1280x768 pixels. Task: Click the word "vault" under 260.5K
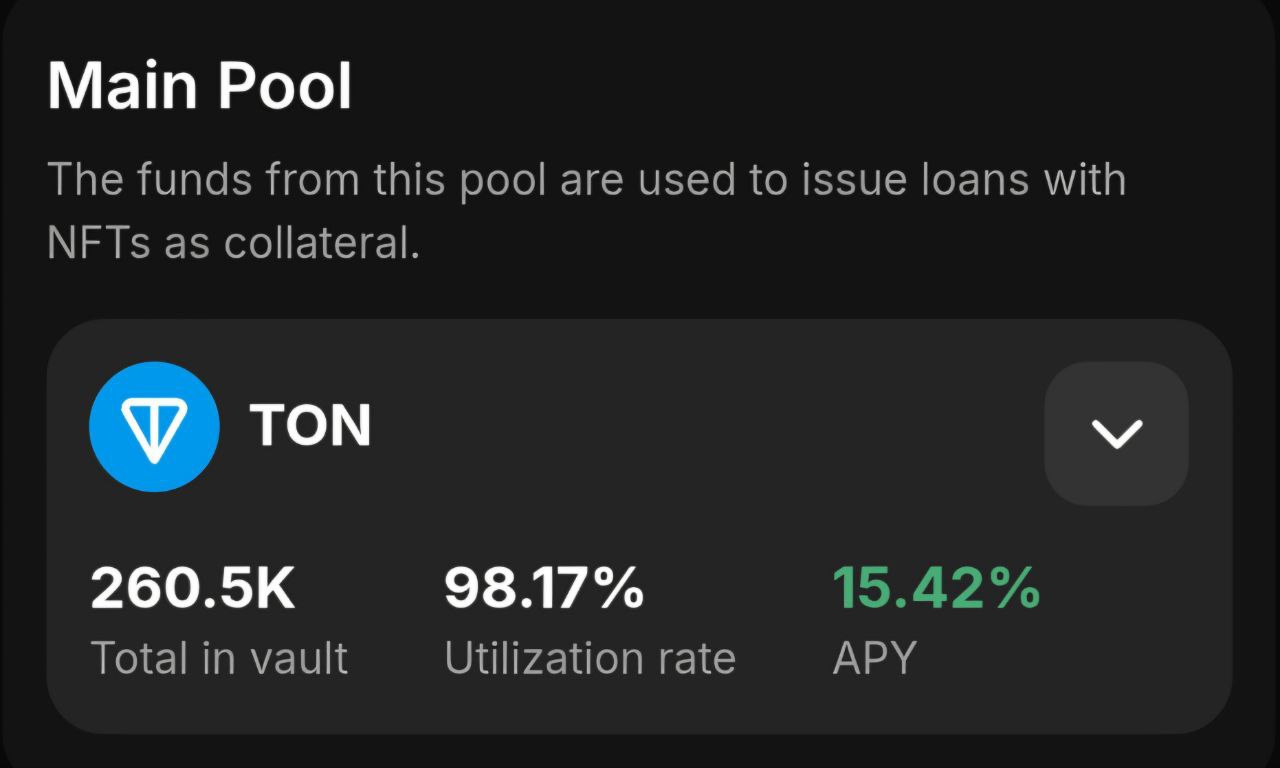299,658
